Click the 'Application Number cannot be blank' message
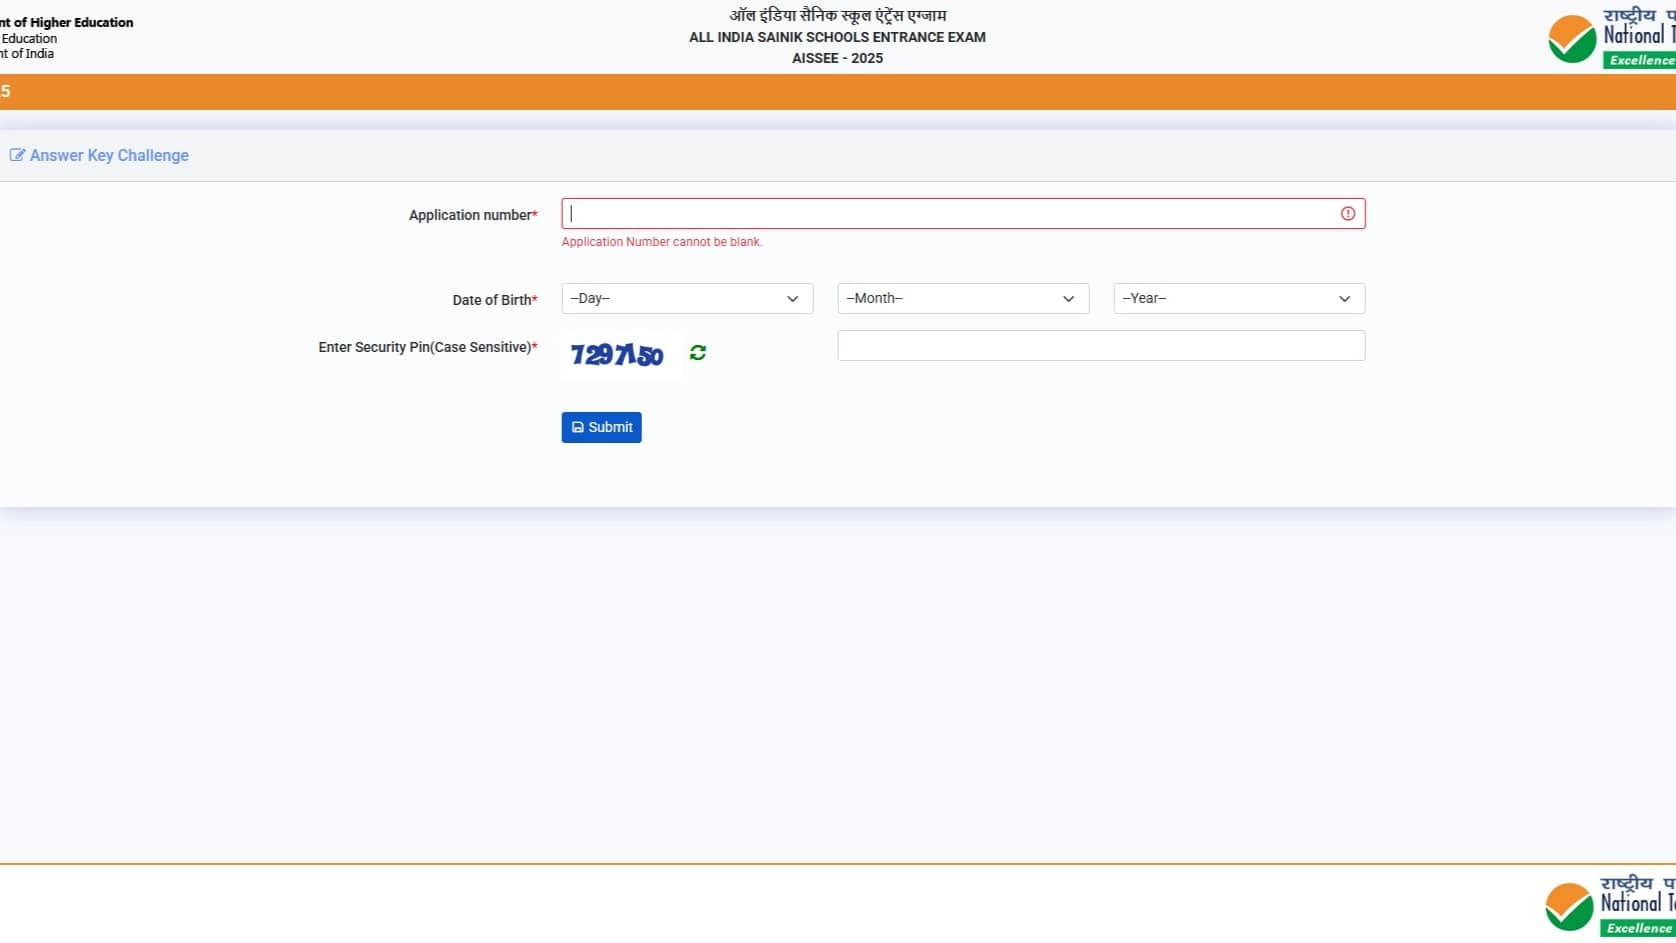The width and height of the screenshot is (1676, 943). click(661, 242)
